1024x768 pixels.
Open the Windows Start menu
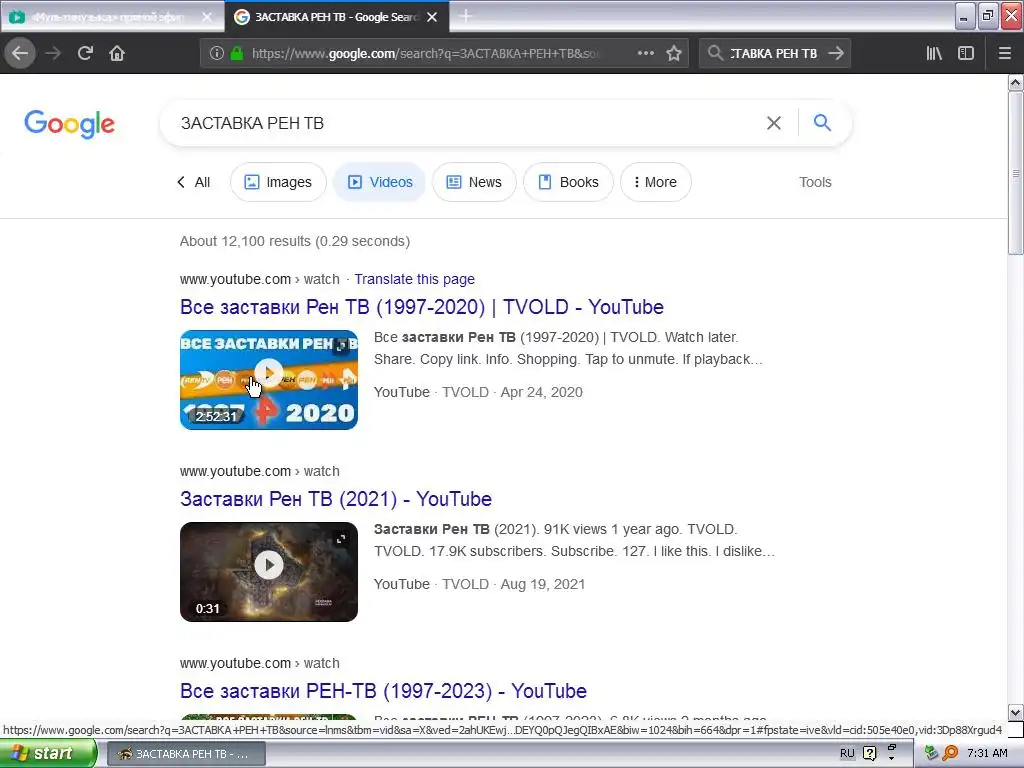coord(47,754)
